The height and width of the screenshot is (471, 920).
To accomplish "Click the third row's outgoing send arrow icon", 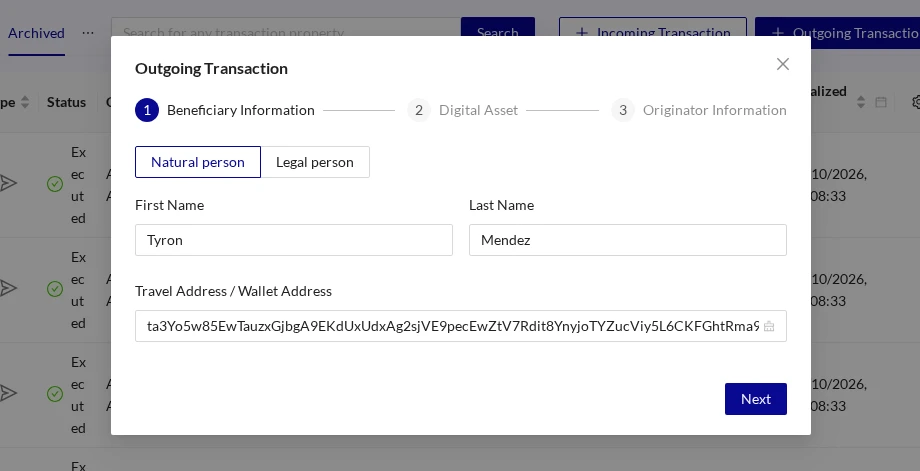I will 8,393.
